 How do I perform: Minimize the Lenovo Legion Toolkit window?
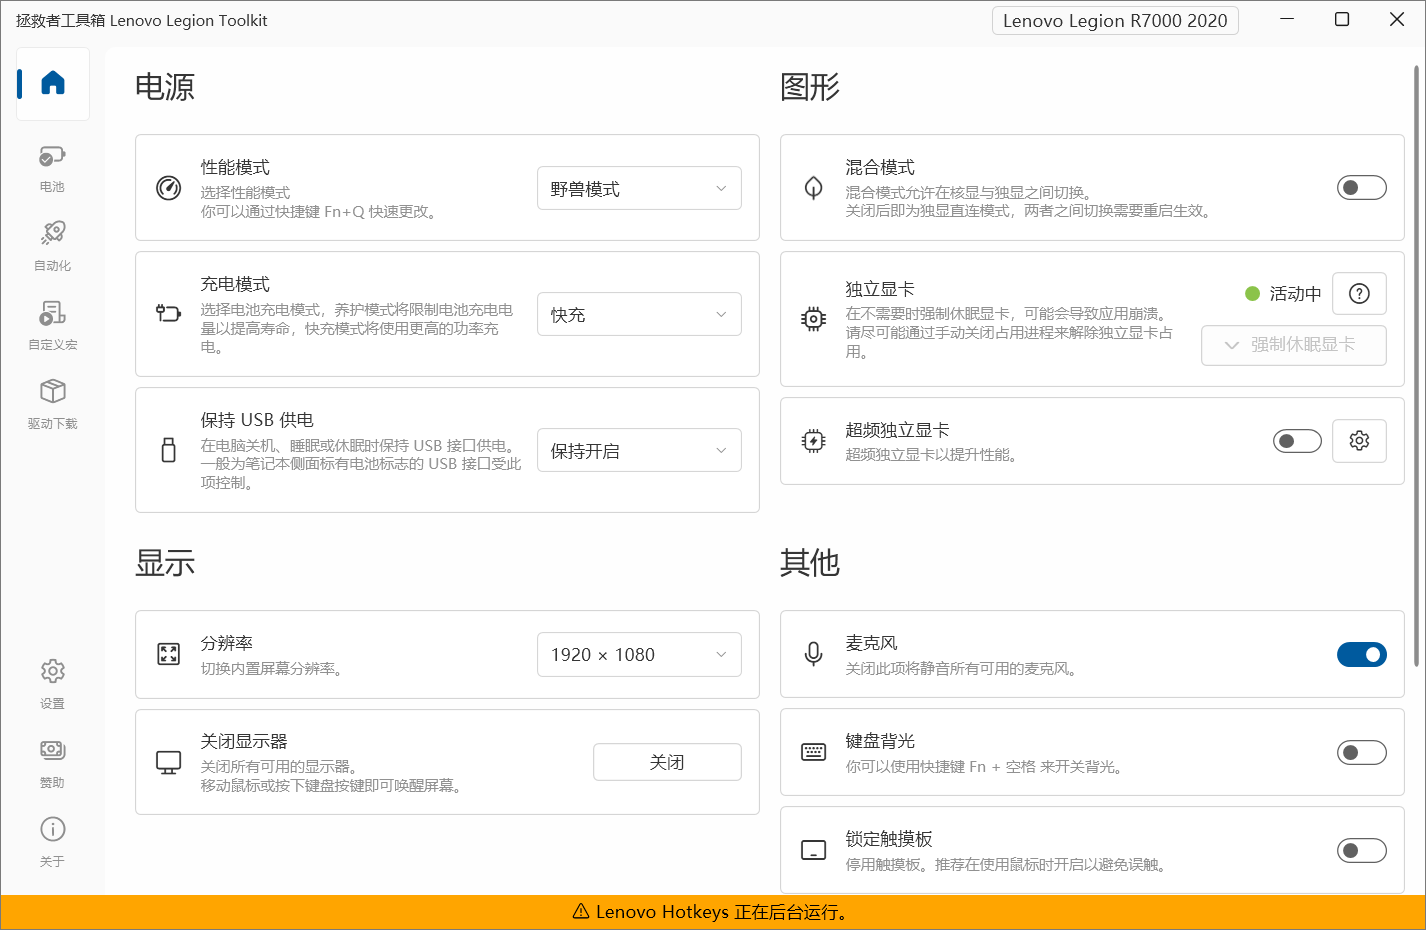[x=1288, y=19]
